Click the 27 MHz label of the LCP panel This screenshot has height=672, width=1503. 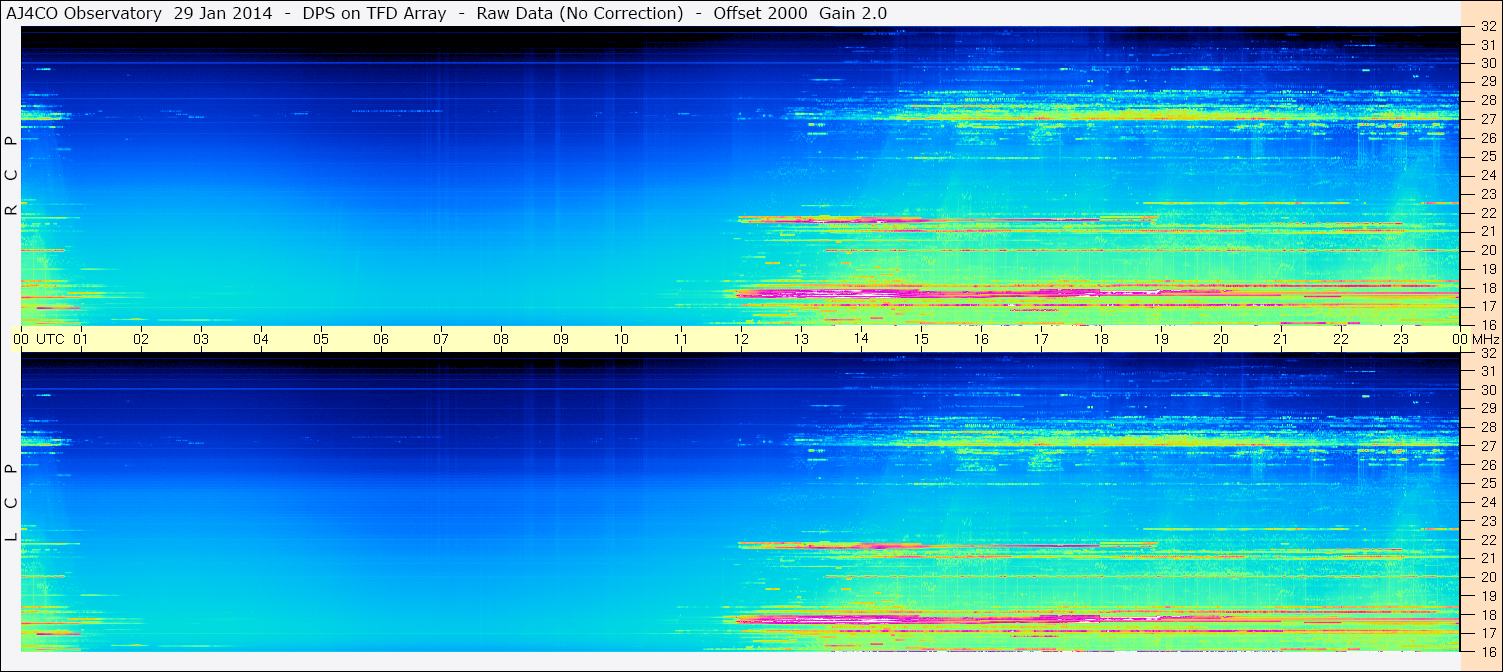tap(1487, 446)
